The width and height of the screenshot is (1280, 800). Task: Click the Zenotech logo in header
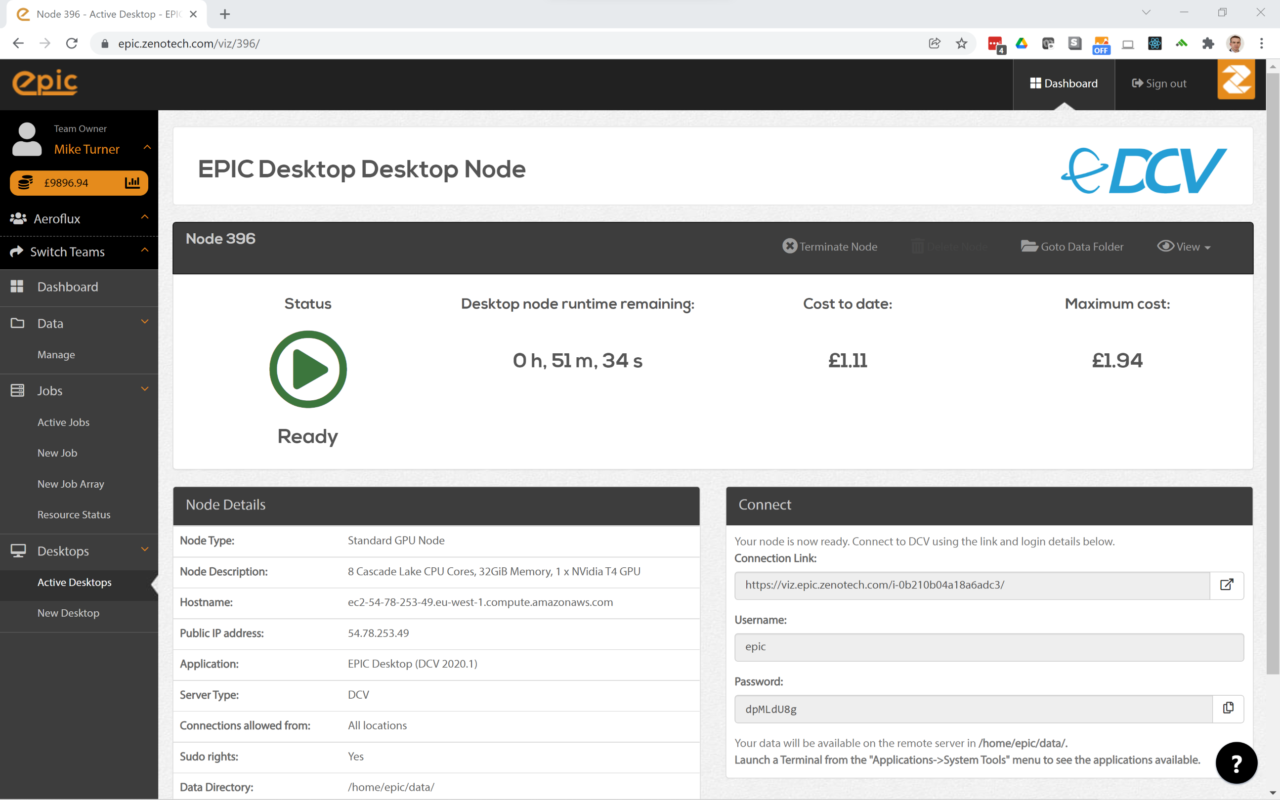[1236, 81]
